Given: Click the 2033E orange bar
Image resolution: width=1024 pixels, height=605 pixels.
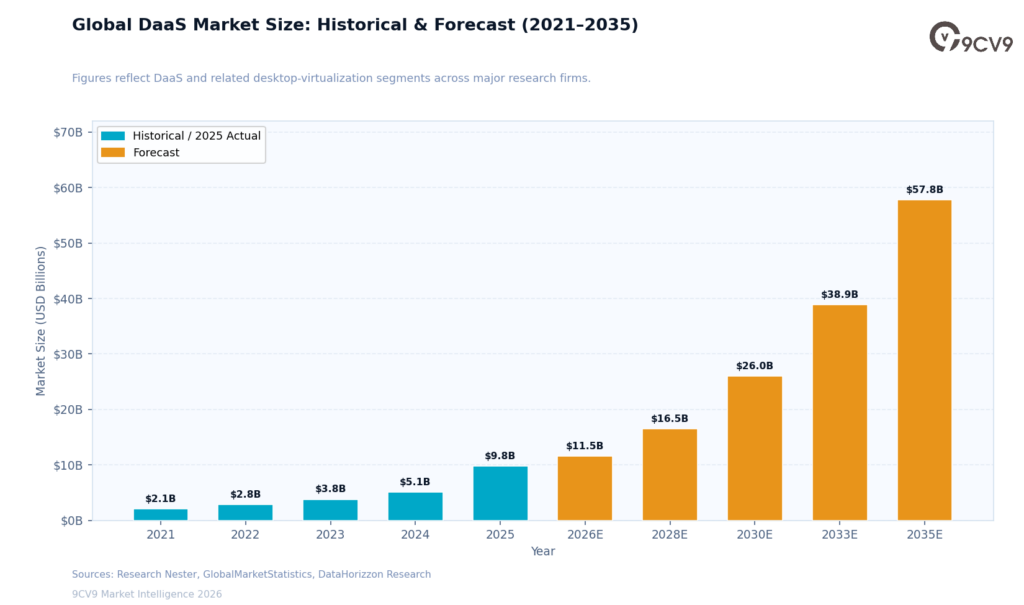Looking at the screenshot, I should pos(840,413).
